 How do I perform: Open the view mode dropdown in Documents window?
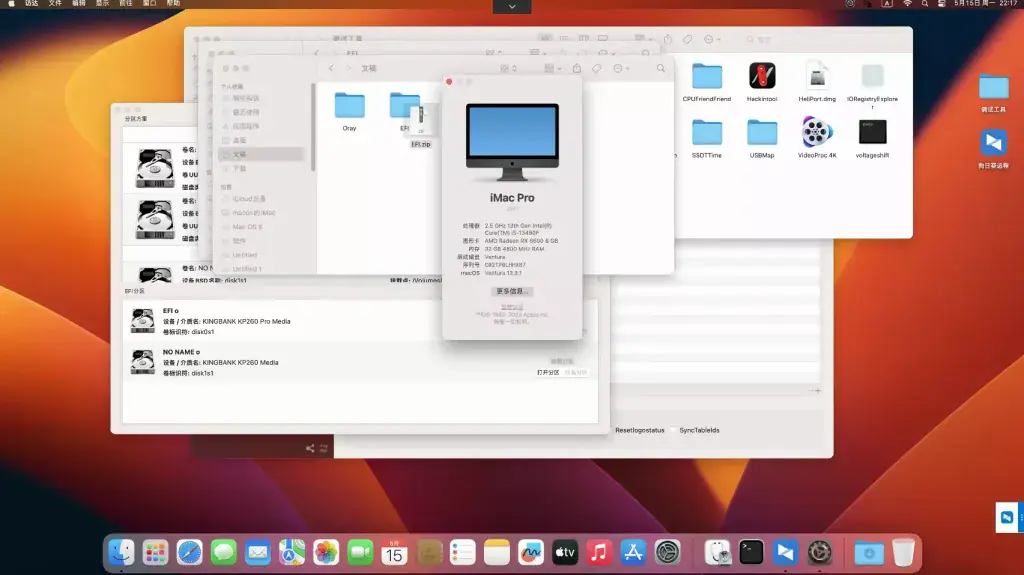509,68
